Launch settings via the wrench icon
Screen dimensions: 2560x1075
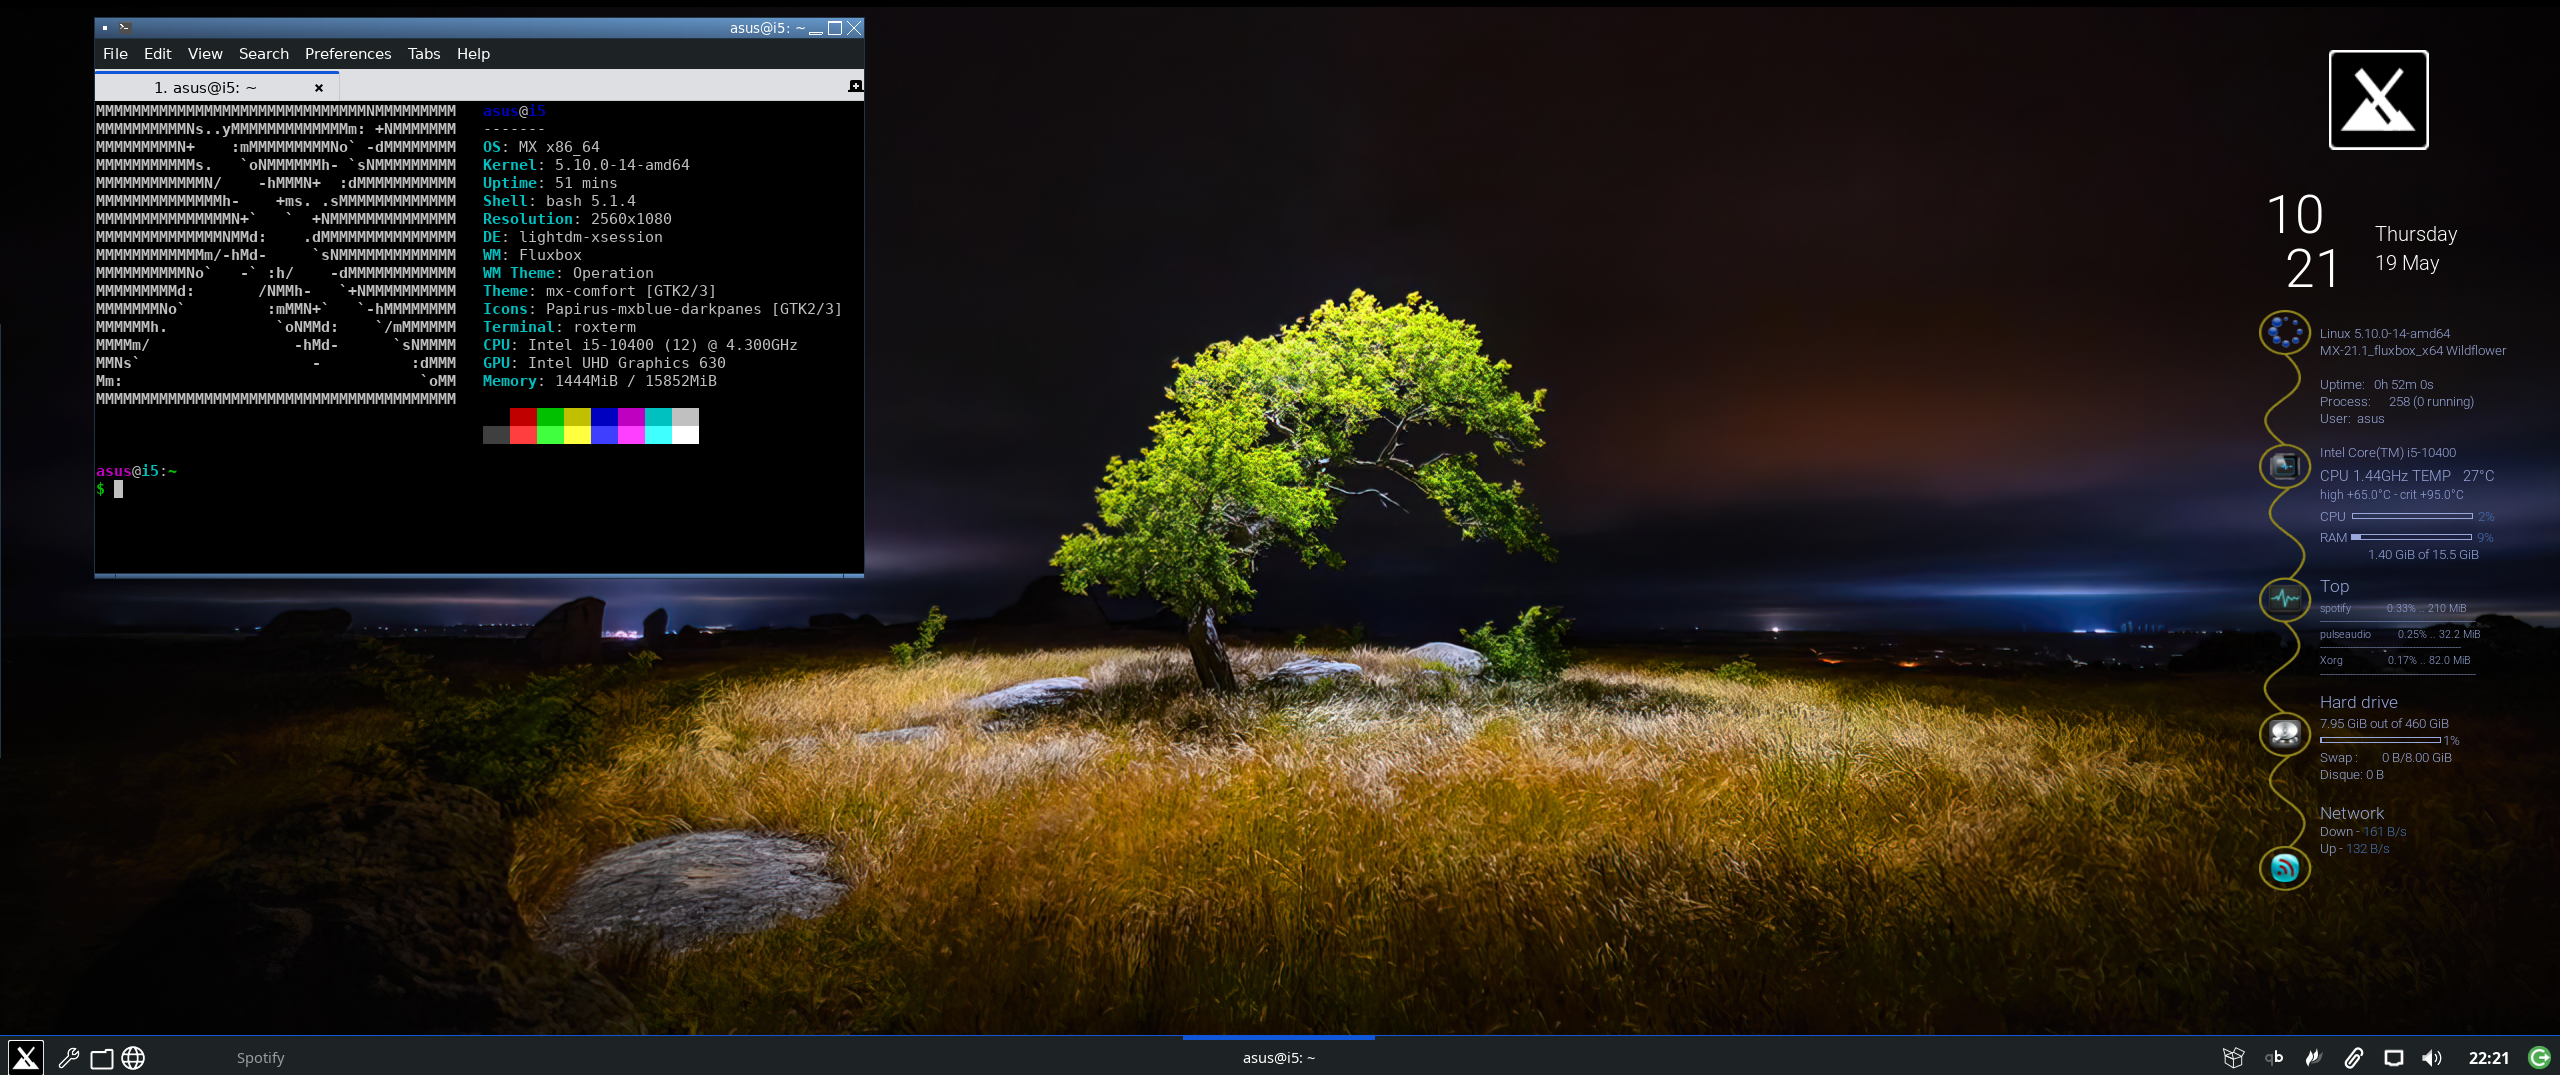pos(68,1057)
